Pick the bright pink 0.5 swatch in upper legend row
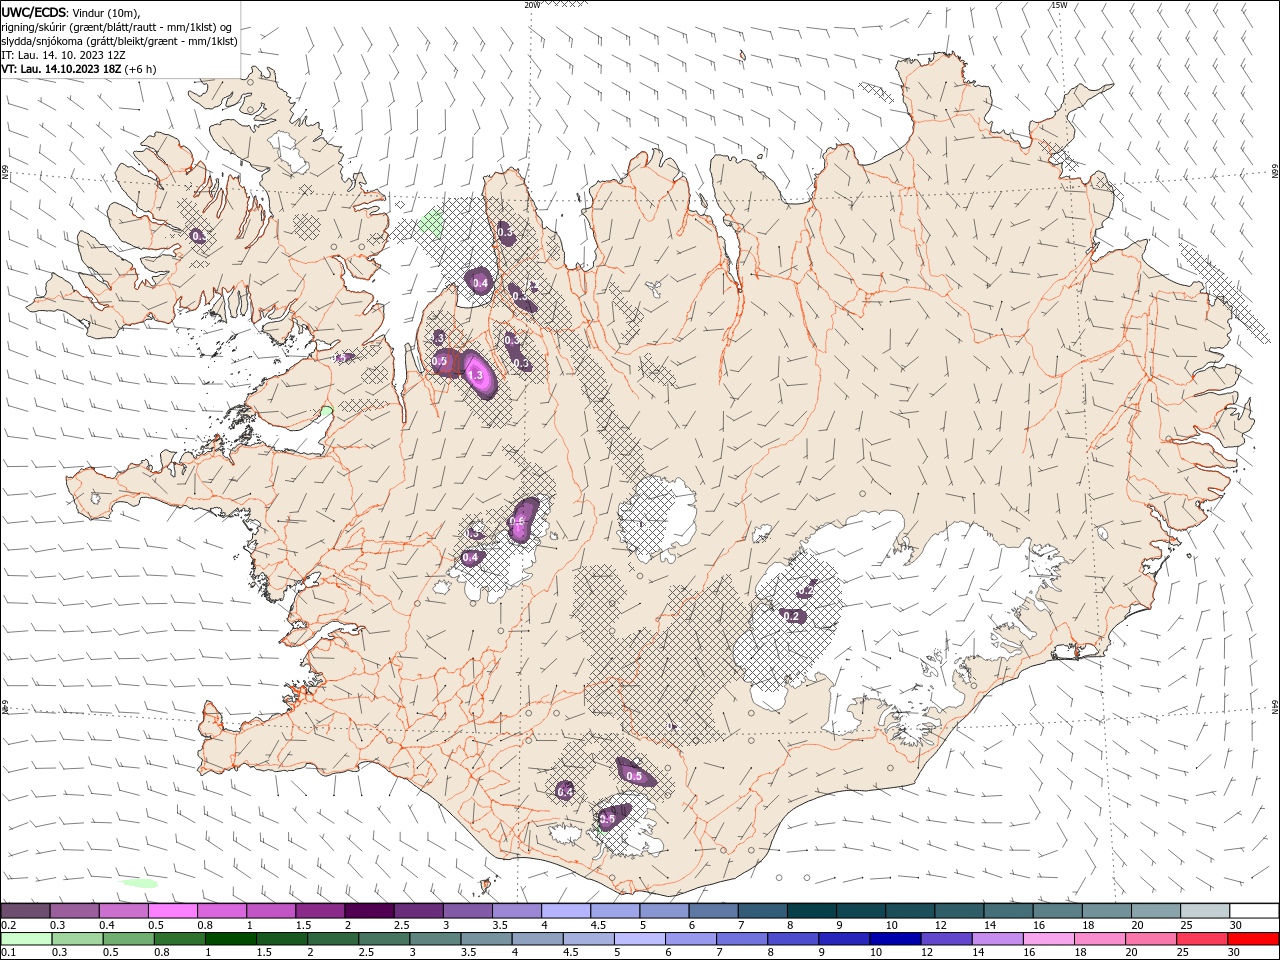1280x960 pixels. click(172, 911)
